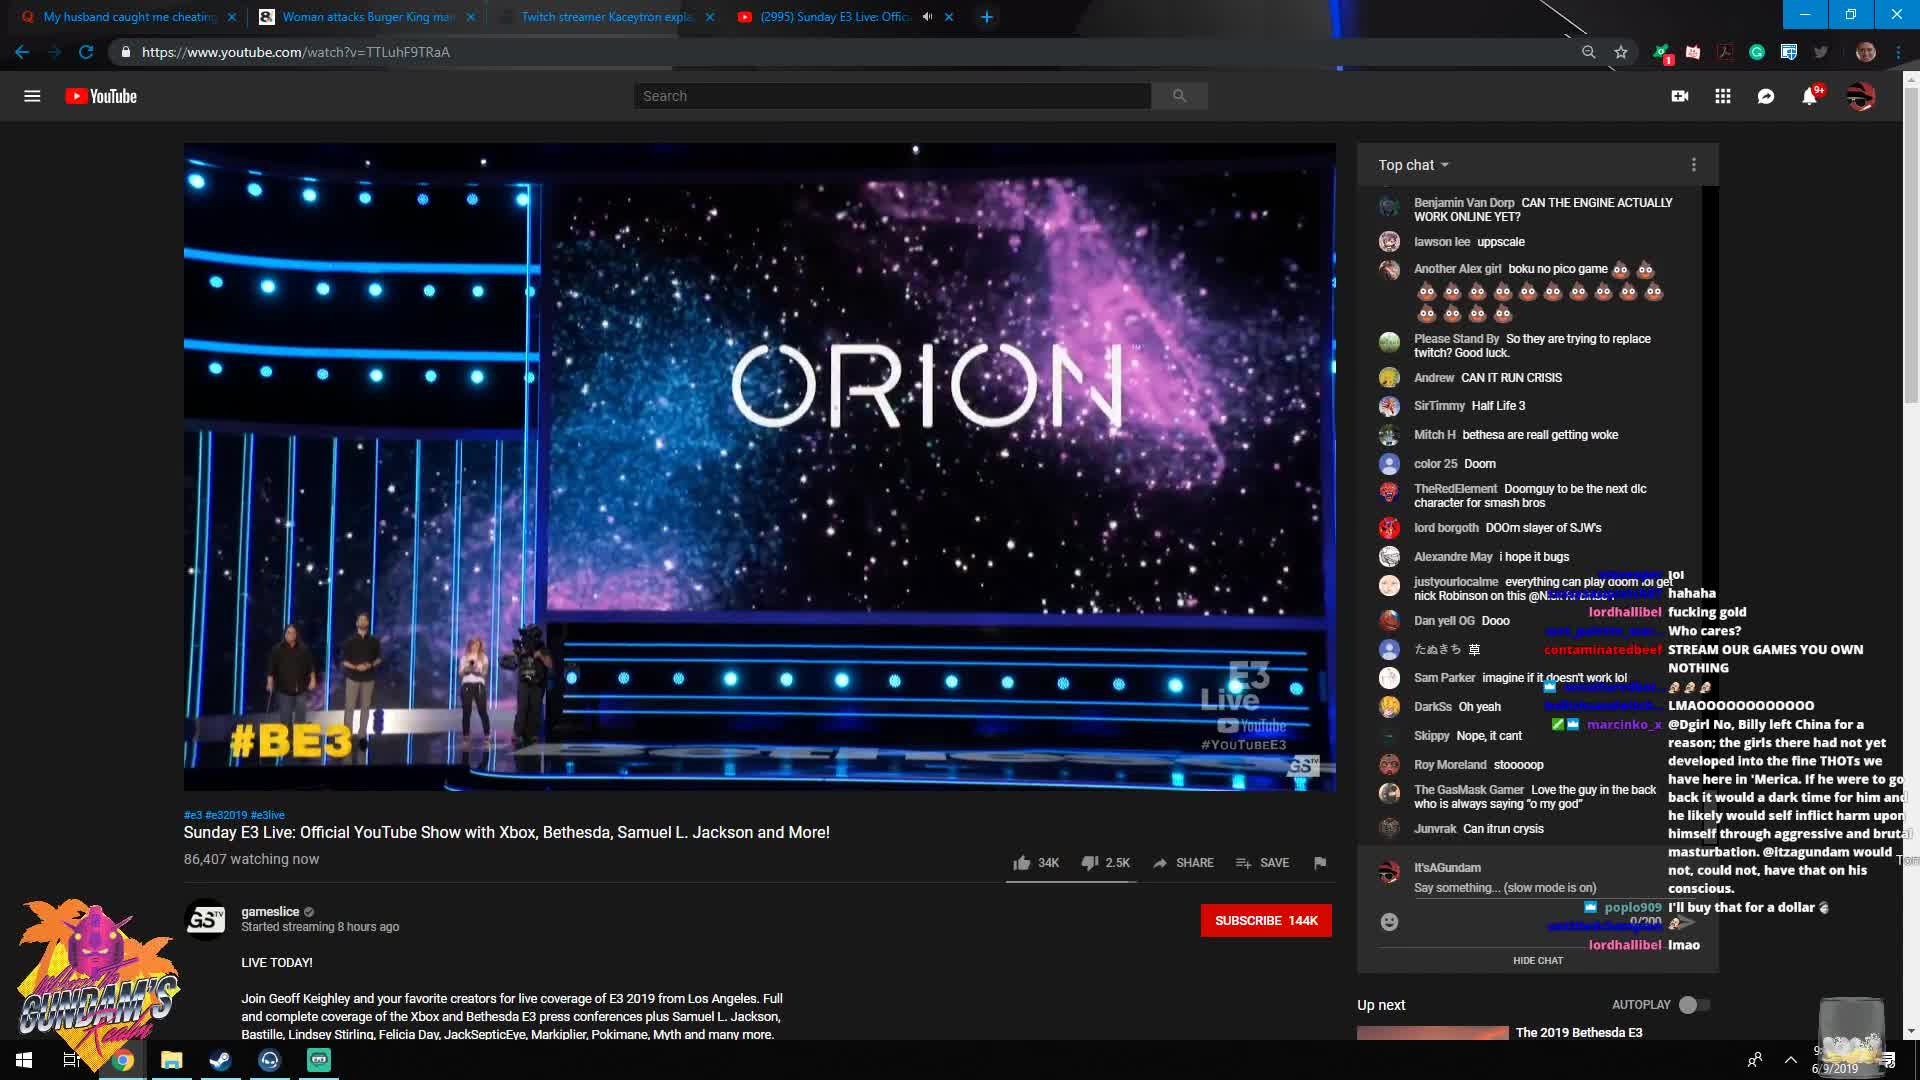
Task: Open the YouTube apps grid
Action: (1723, 96)
